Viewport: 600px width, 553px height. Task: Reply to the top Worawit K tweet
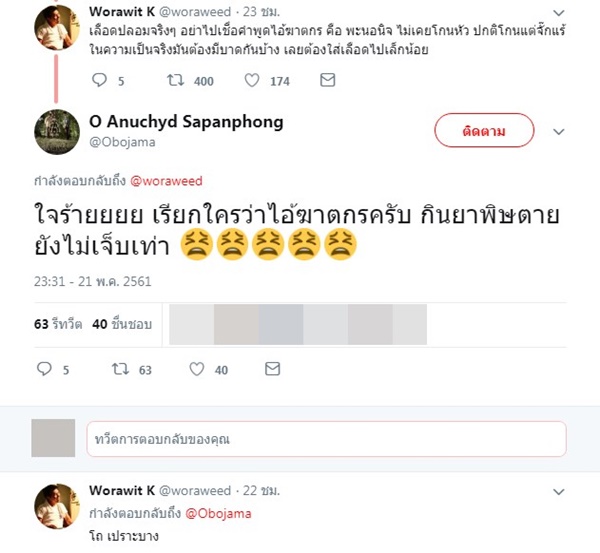pyautogui.click(x=97, y=81)
